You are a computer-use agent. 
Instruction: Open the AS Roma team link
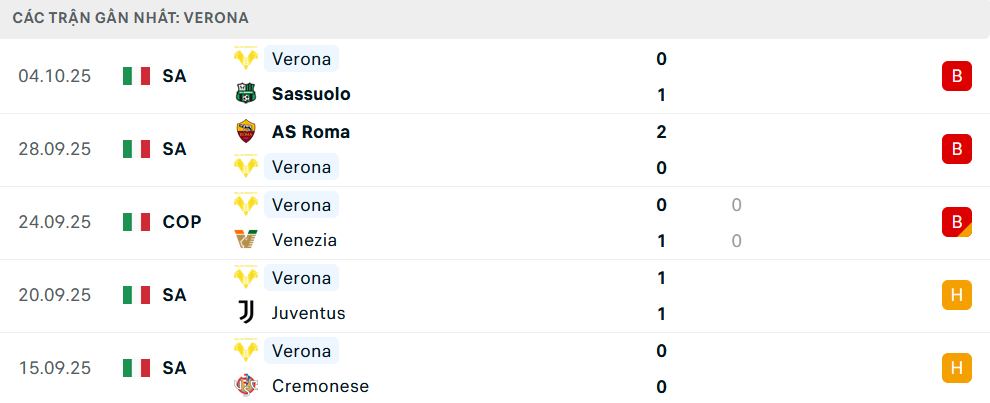(311, 131)
